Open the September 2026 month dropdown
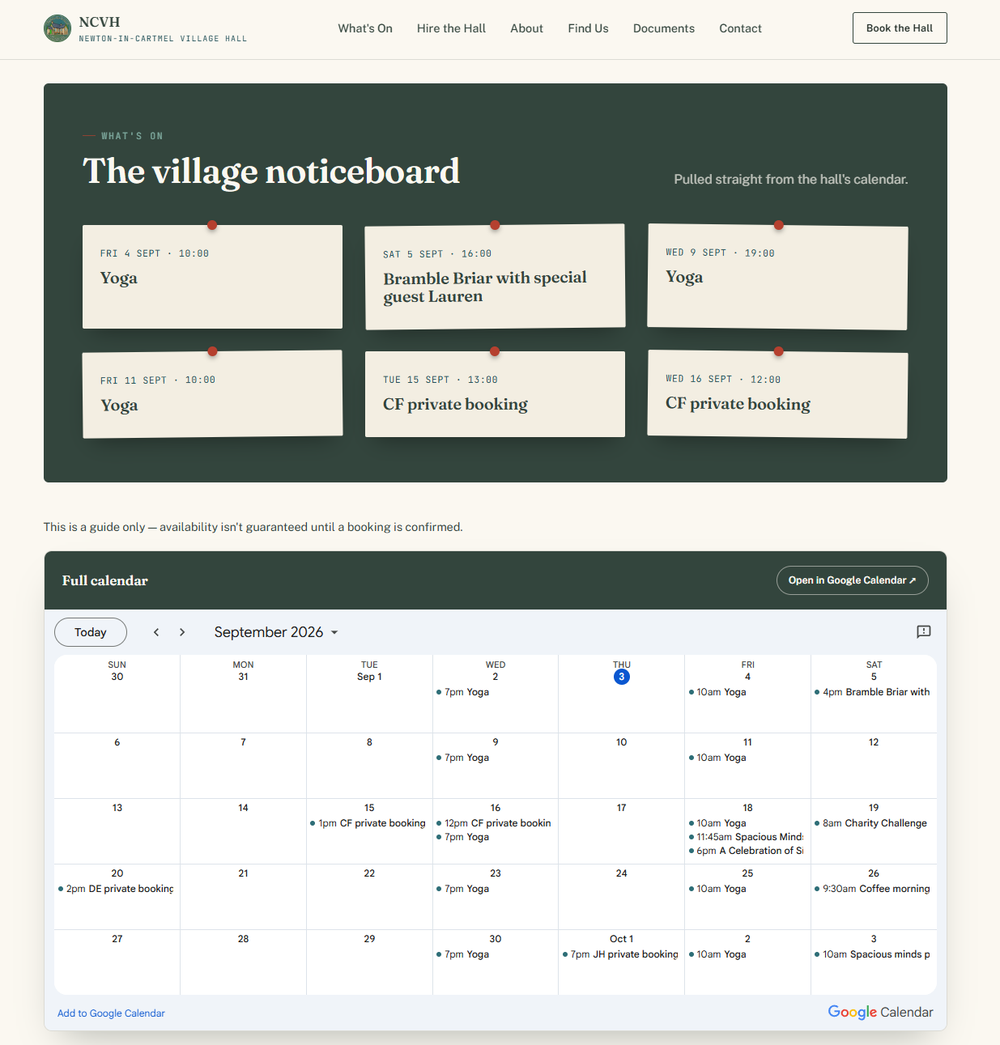The width and height of the screenshot is (1000, 1045). tap(276, 632)
